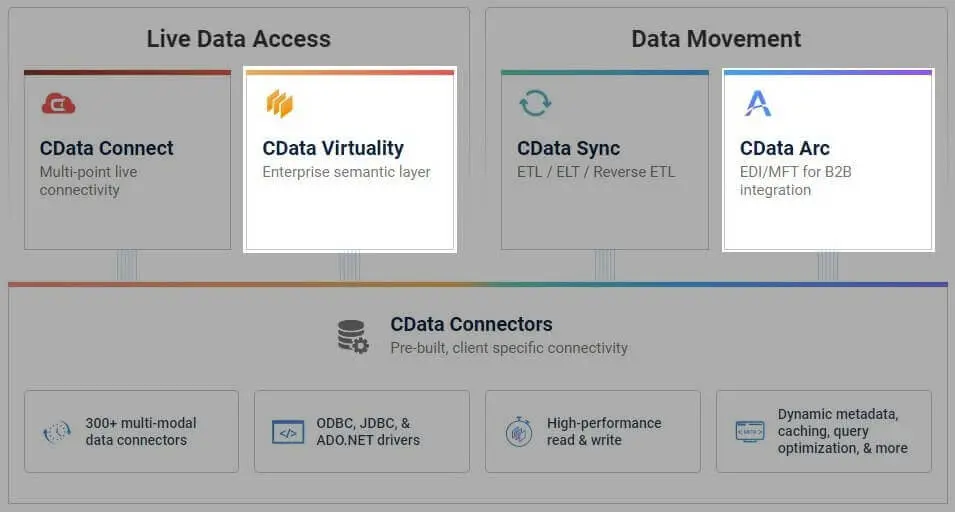The image size is (955, 512).
Task: Select the 300+ multi-modal data connectors box
Action: tap(131, 431)
